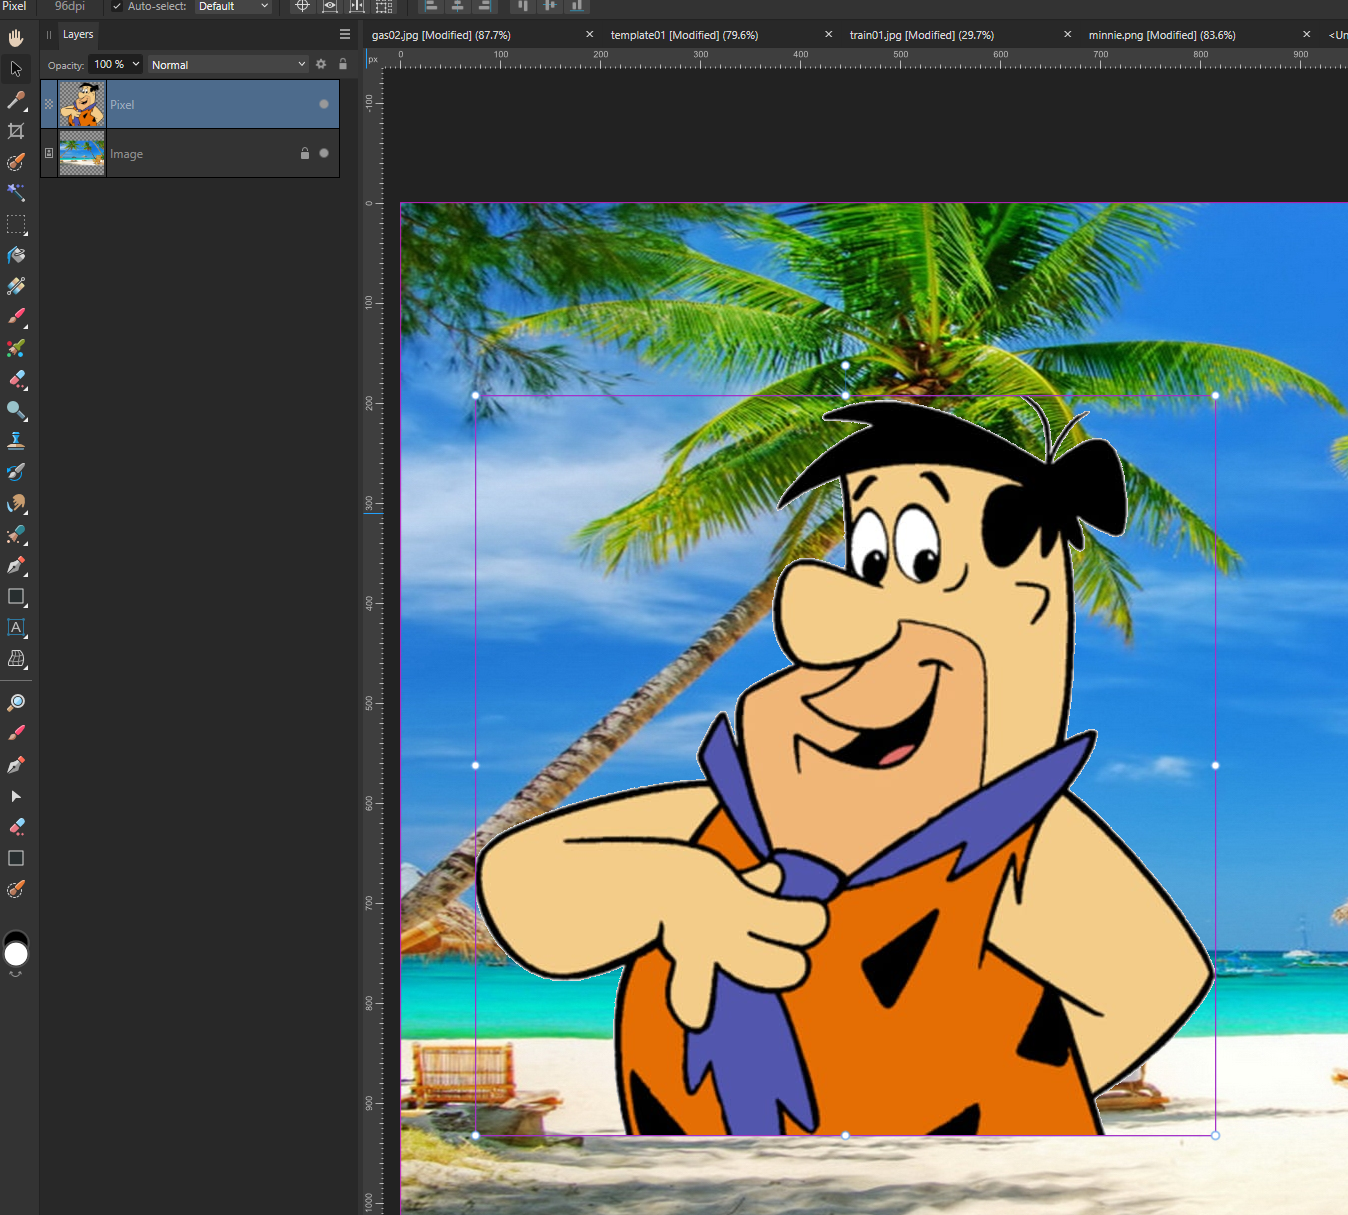Image resolution: width=1348 pixels, height=1215 pixels.
Task: Select the Flood Fill bucket tool
Action: [16, 255]
